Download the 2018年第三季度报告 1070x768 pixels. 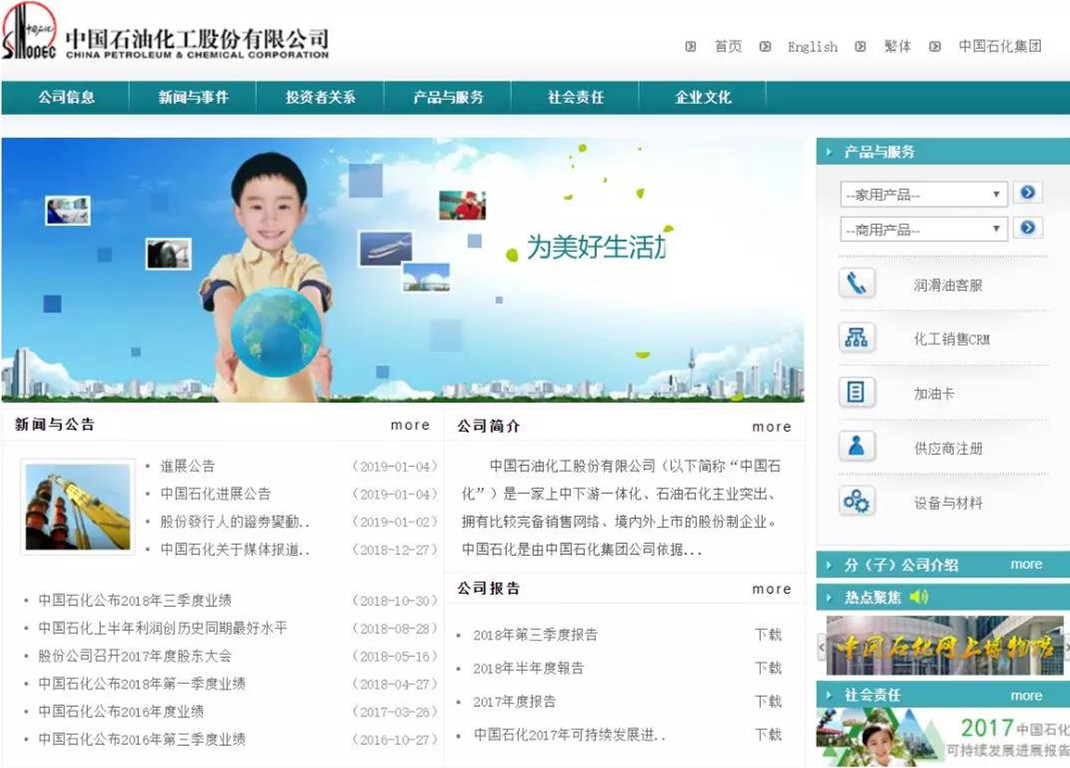pyautogui.click(x=768, y=635)
